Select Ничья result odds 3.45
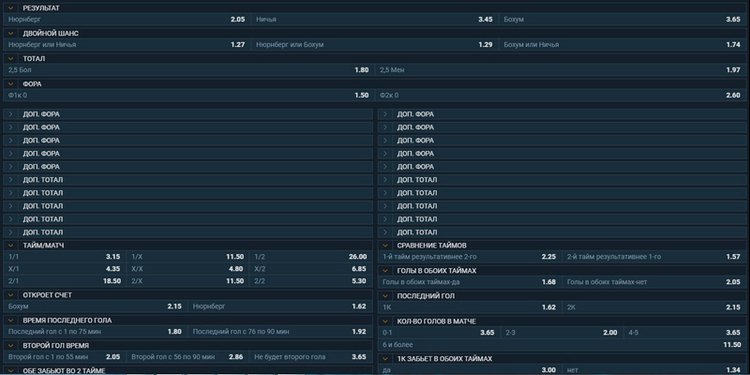This screenshot has width=750, height=375. pos(374,20)
